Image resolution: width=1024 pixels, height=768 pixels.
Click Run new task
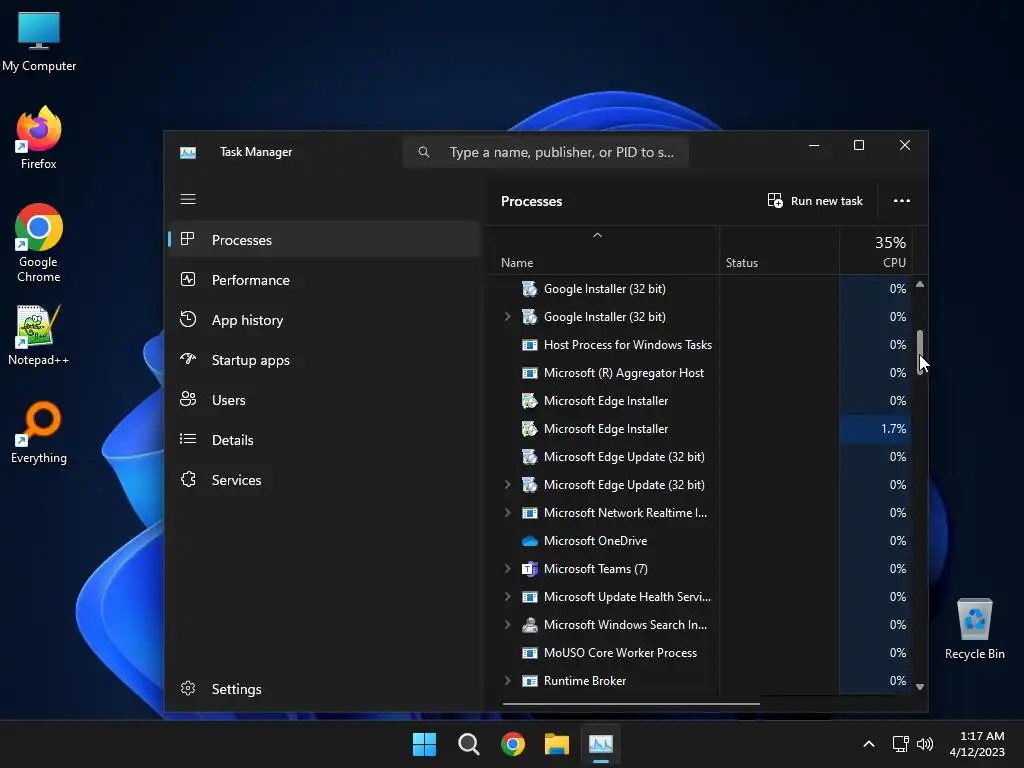coord(815,200)
